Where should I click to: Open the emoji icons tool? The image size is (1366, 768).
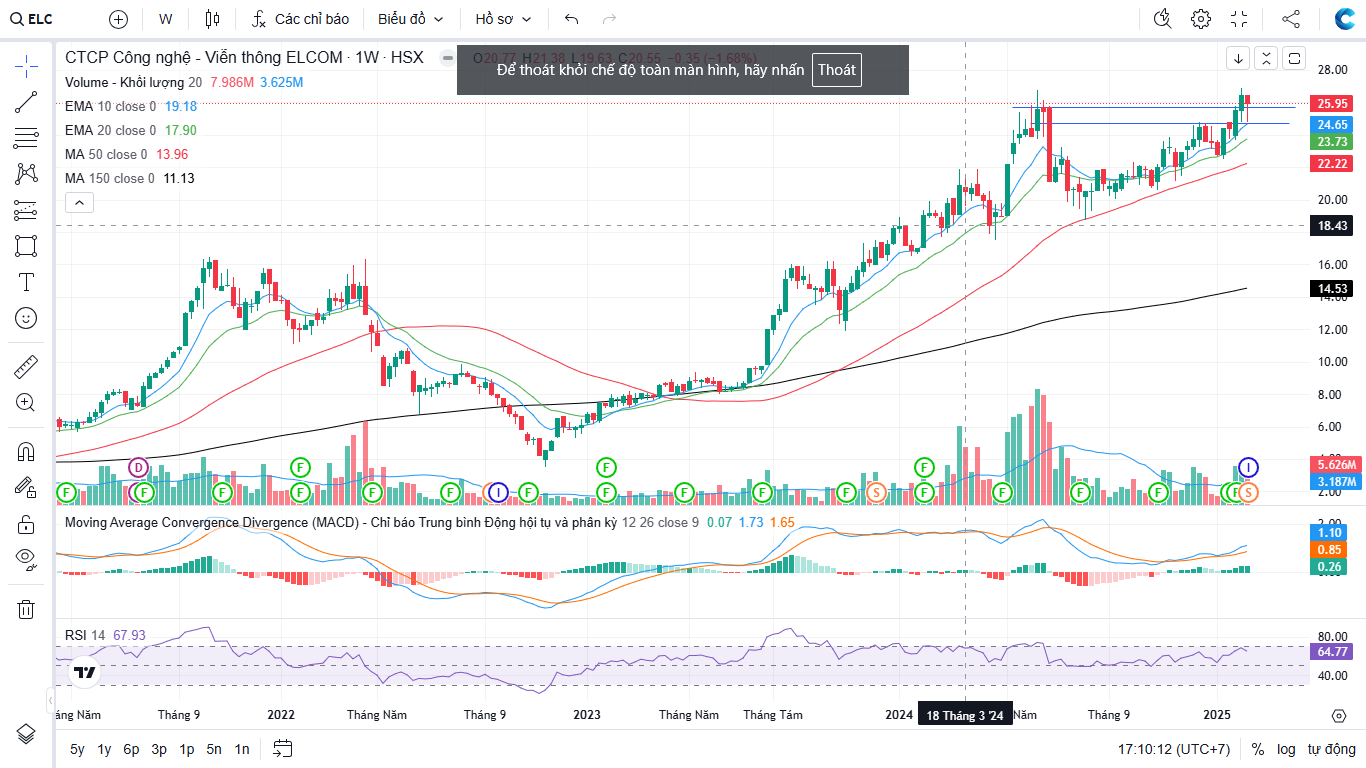click(26, 318)
